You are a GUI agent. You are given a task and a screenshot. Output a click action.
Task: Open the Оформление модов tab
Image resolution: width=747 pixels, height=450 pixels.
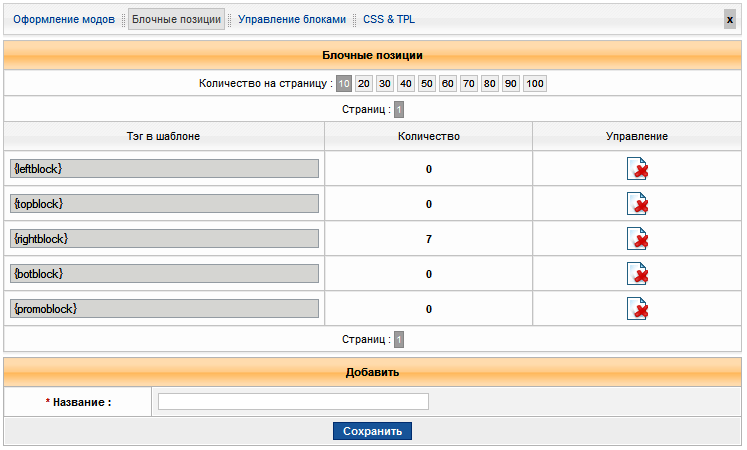point(63,19)
